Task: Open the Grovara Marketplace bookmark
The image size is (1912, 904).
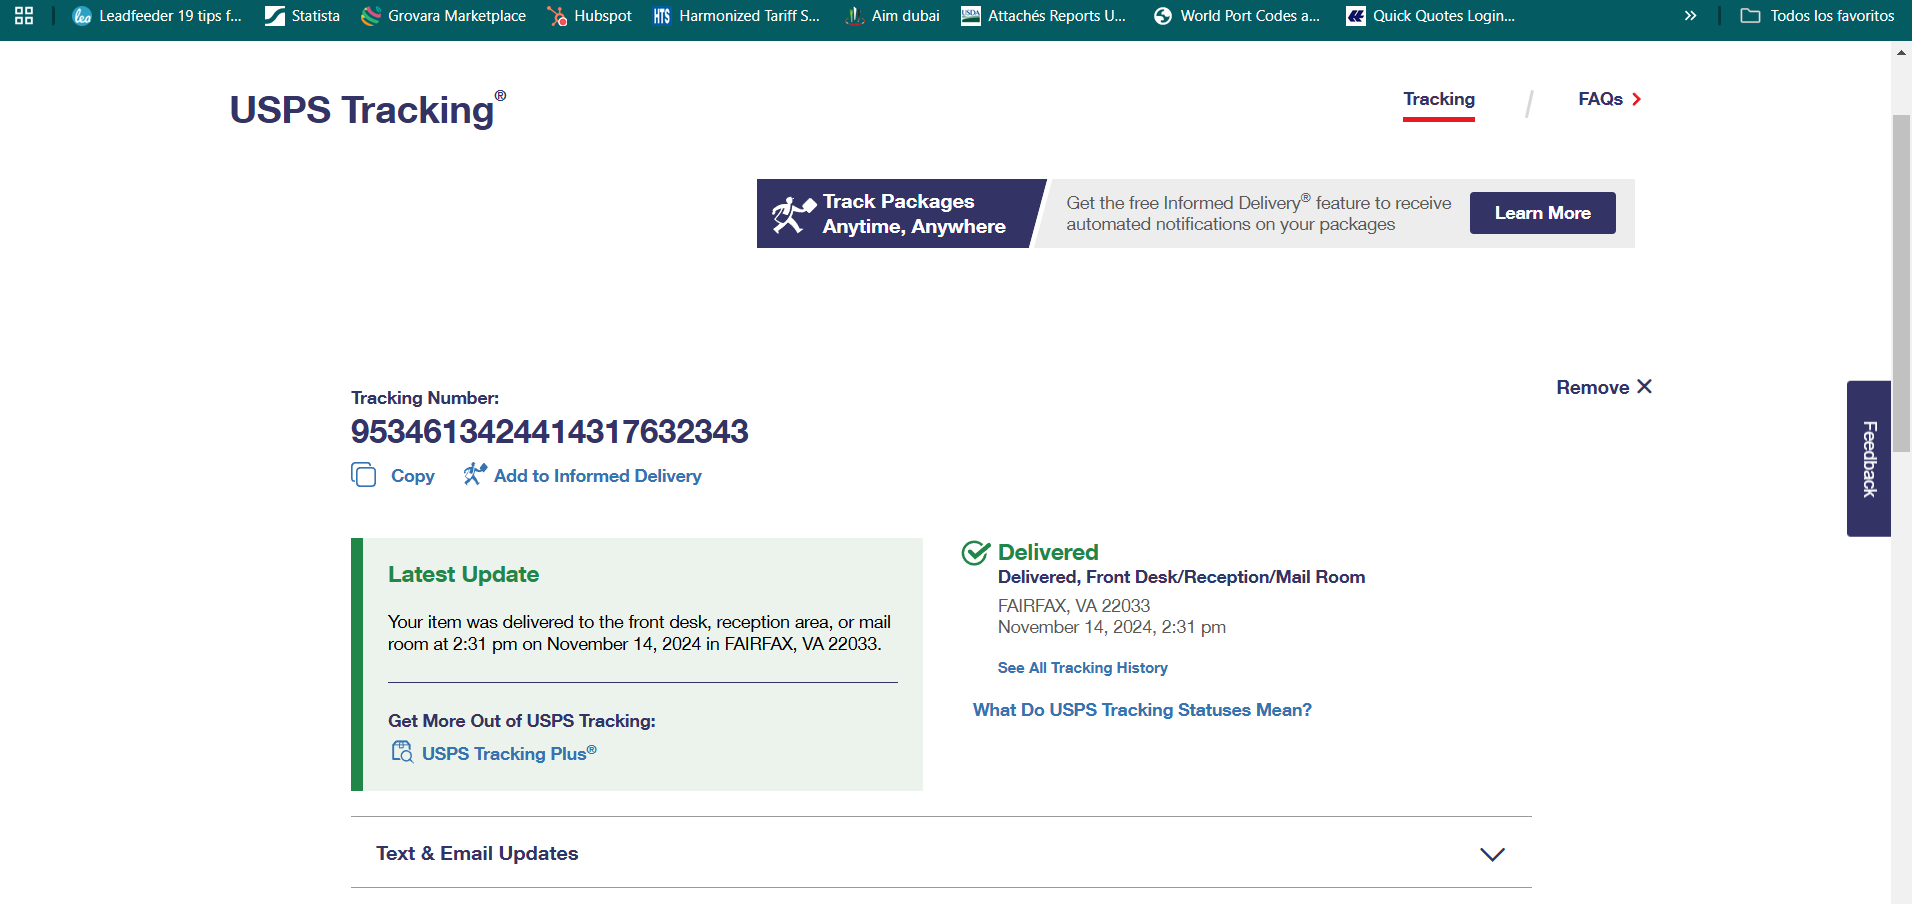Action: pyautogui.click(x=443, y=16)
